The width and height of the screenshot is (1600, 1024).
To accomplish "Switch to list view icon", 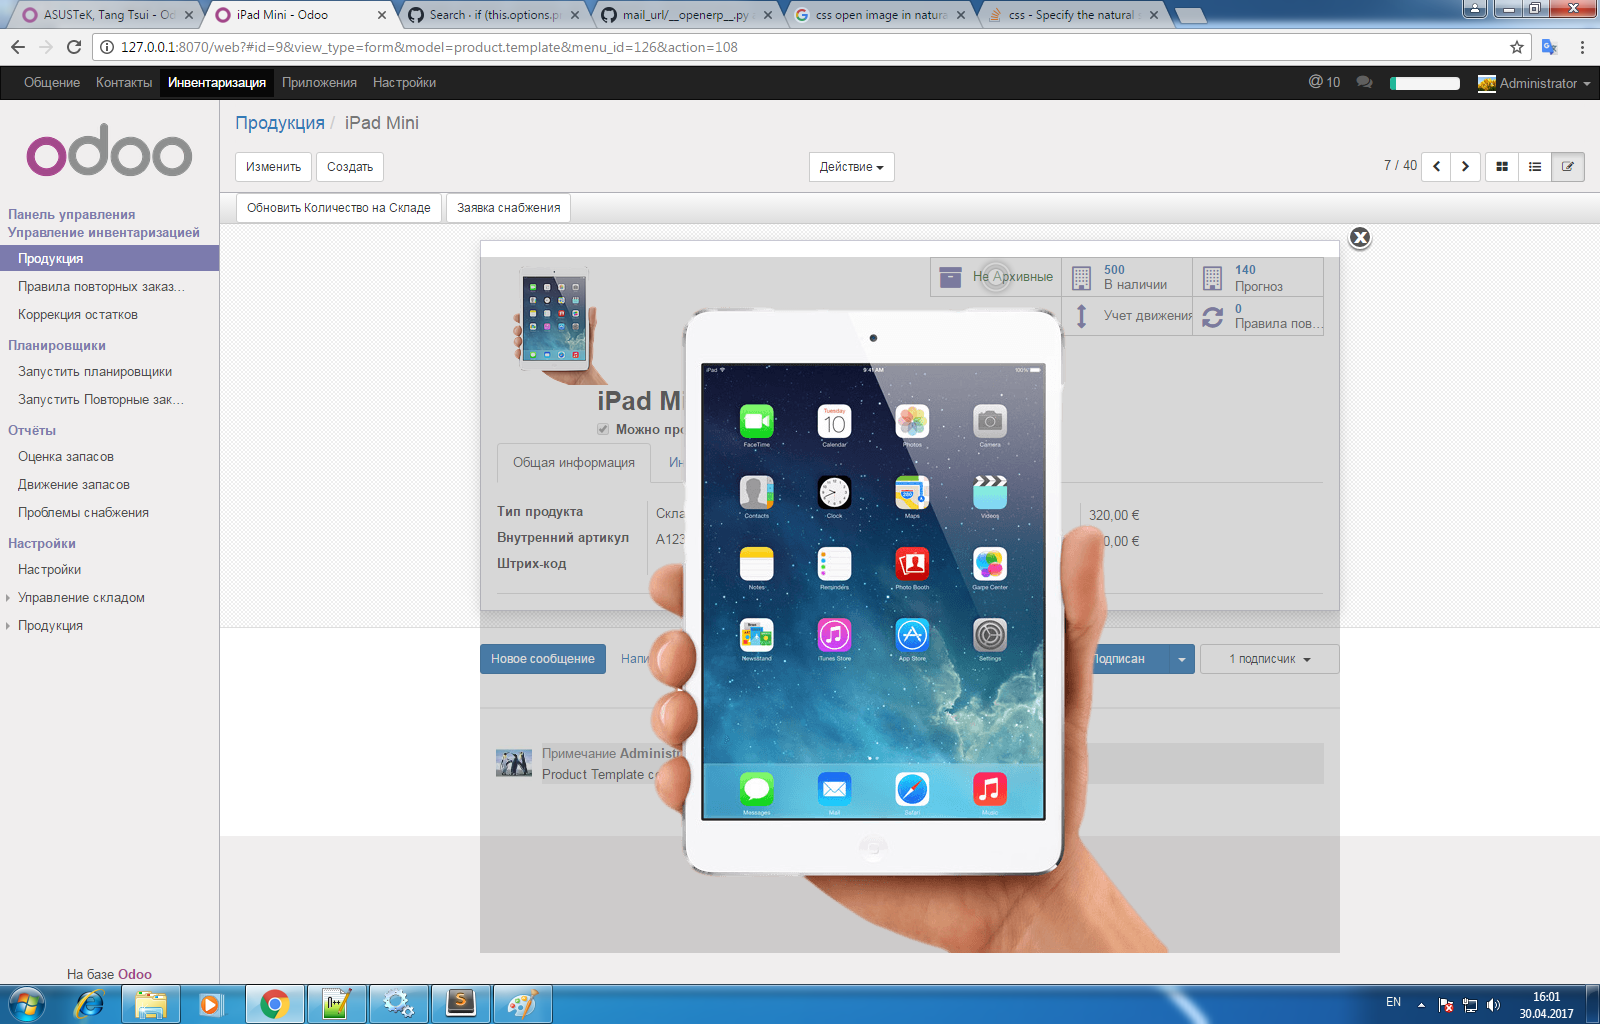I will coord(1535,167).
